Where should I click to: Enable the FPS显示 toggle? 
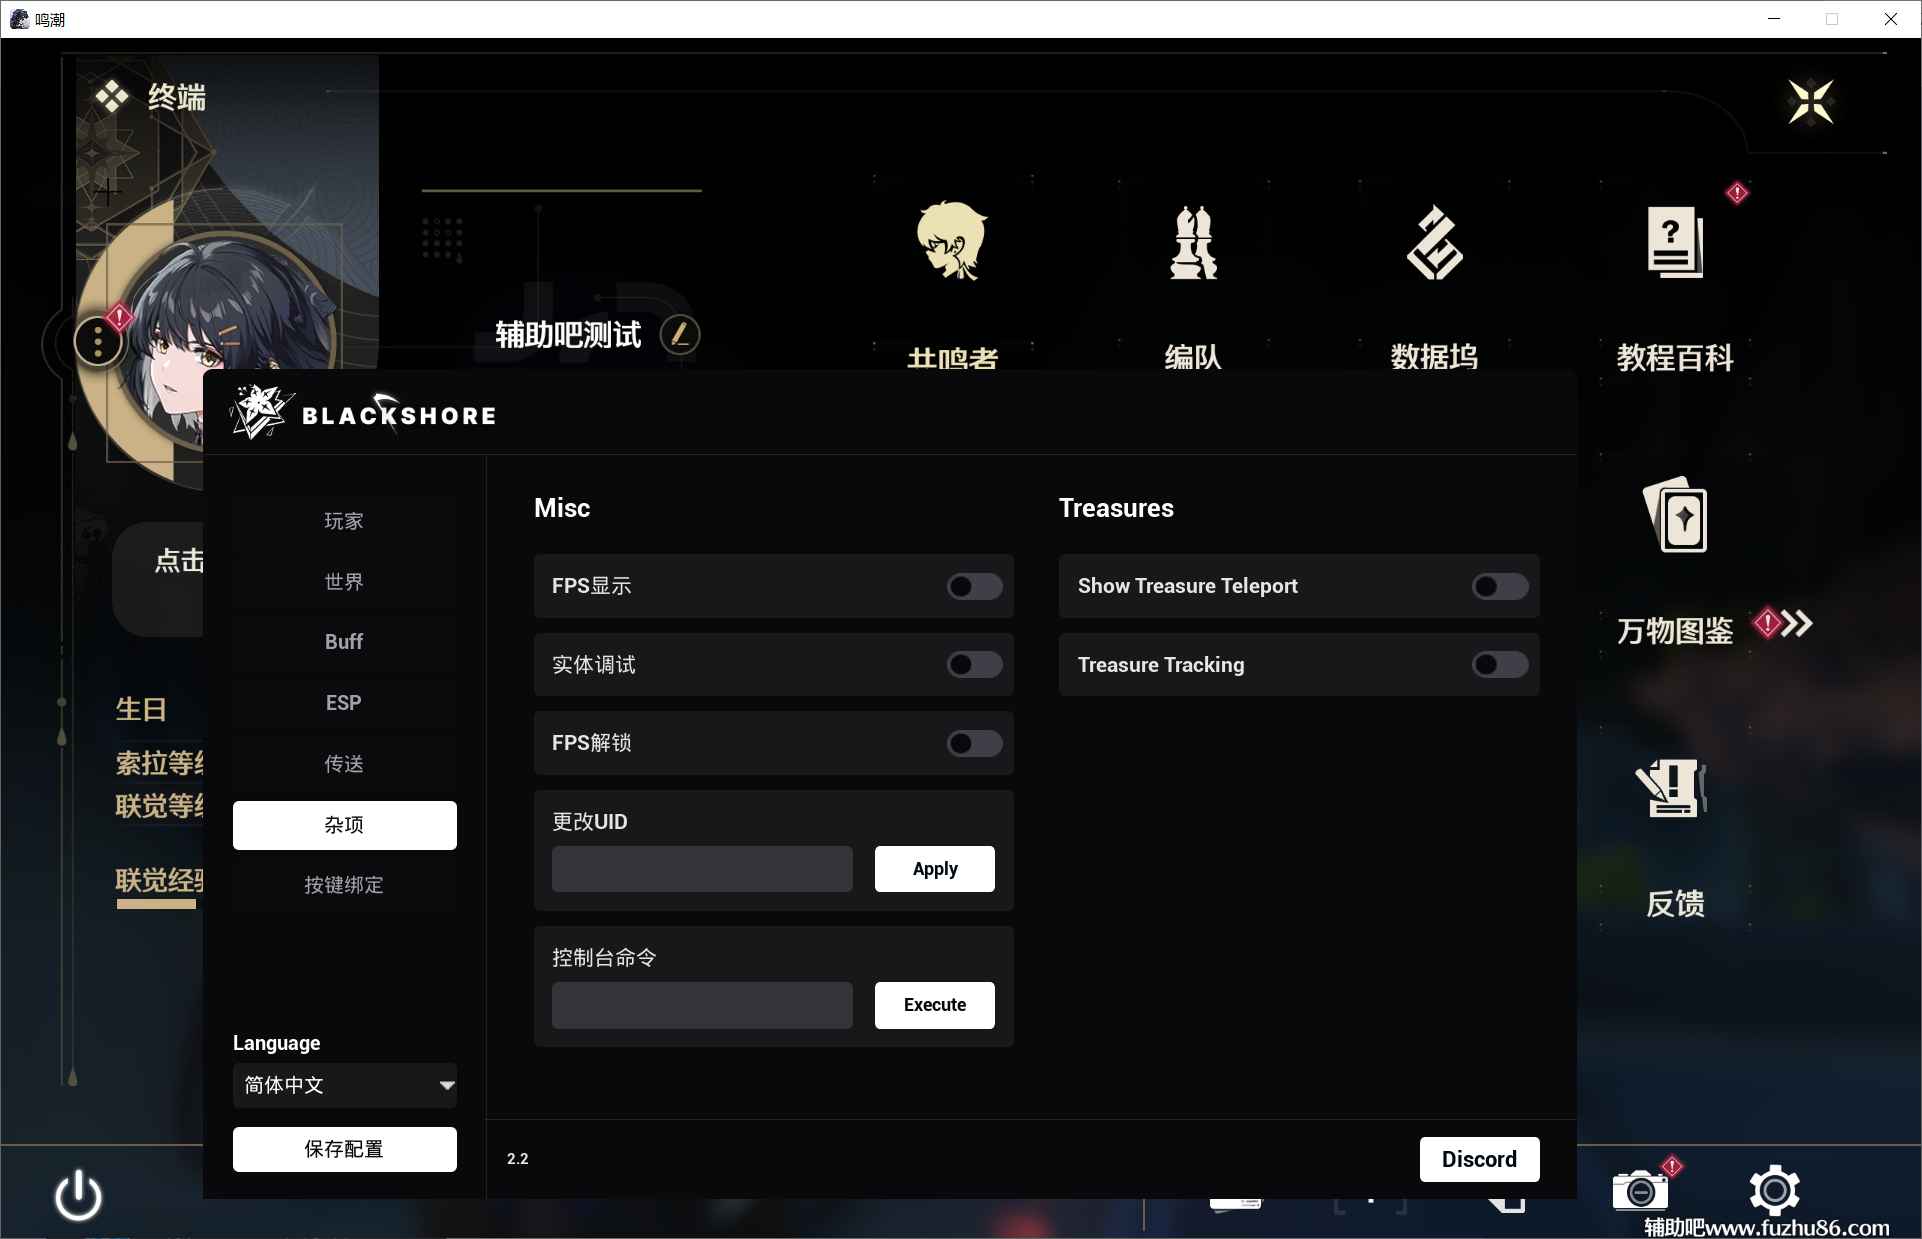point(974,587)
